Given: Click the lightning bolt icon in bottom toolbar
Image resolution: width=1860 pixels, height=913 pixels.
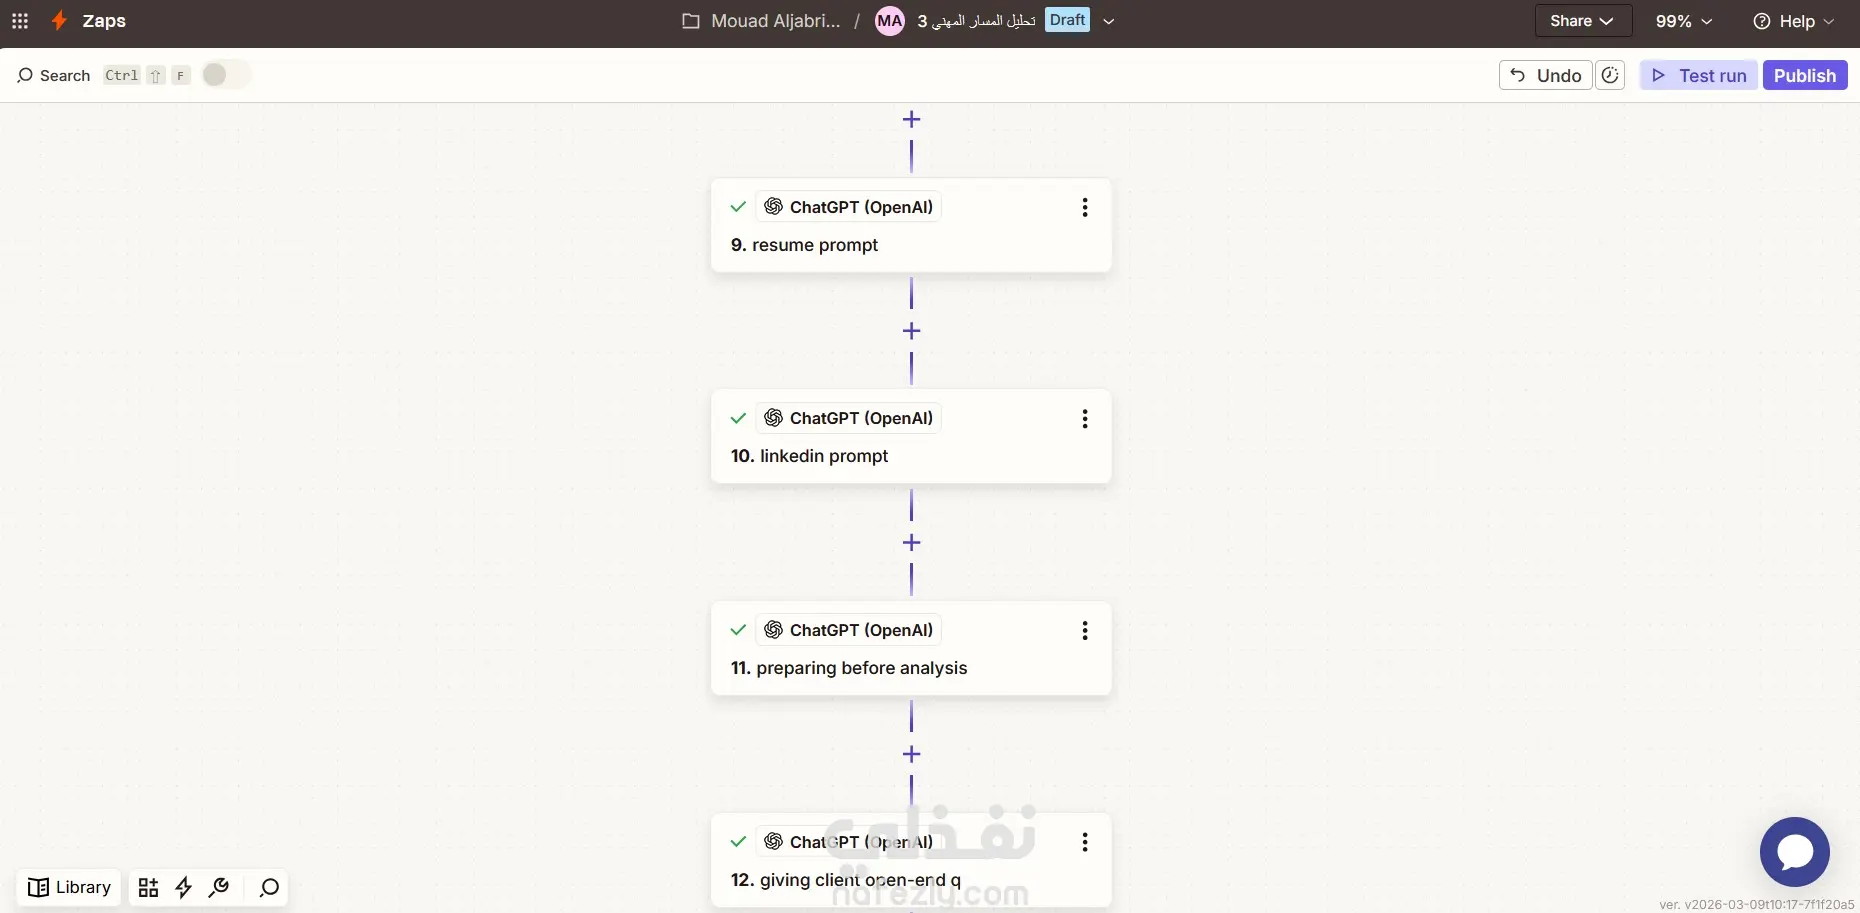Looking at the screenshot, I should pyautogui.click(x=184, y=888).
